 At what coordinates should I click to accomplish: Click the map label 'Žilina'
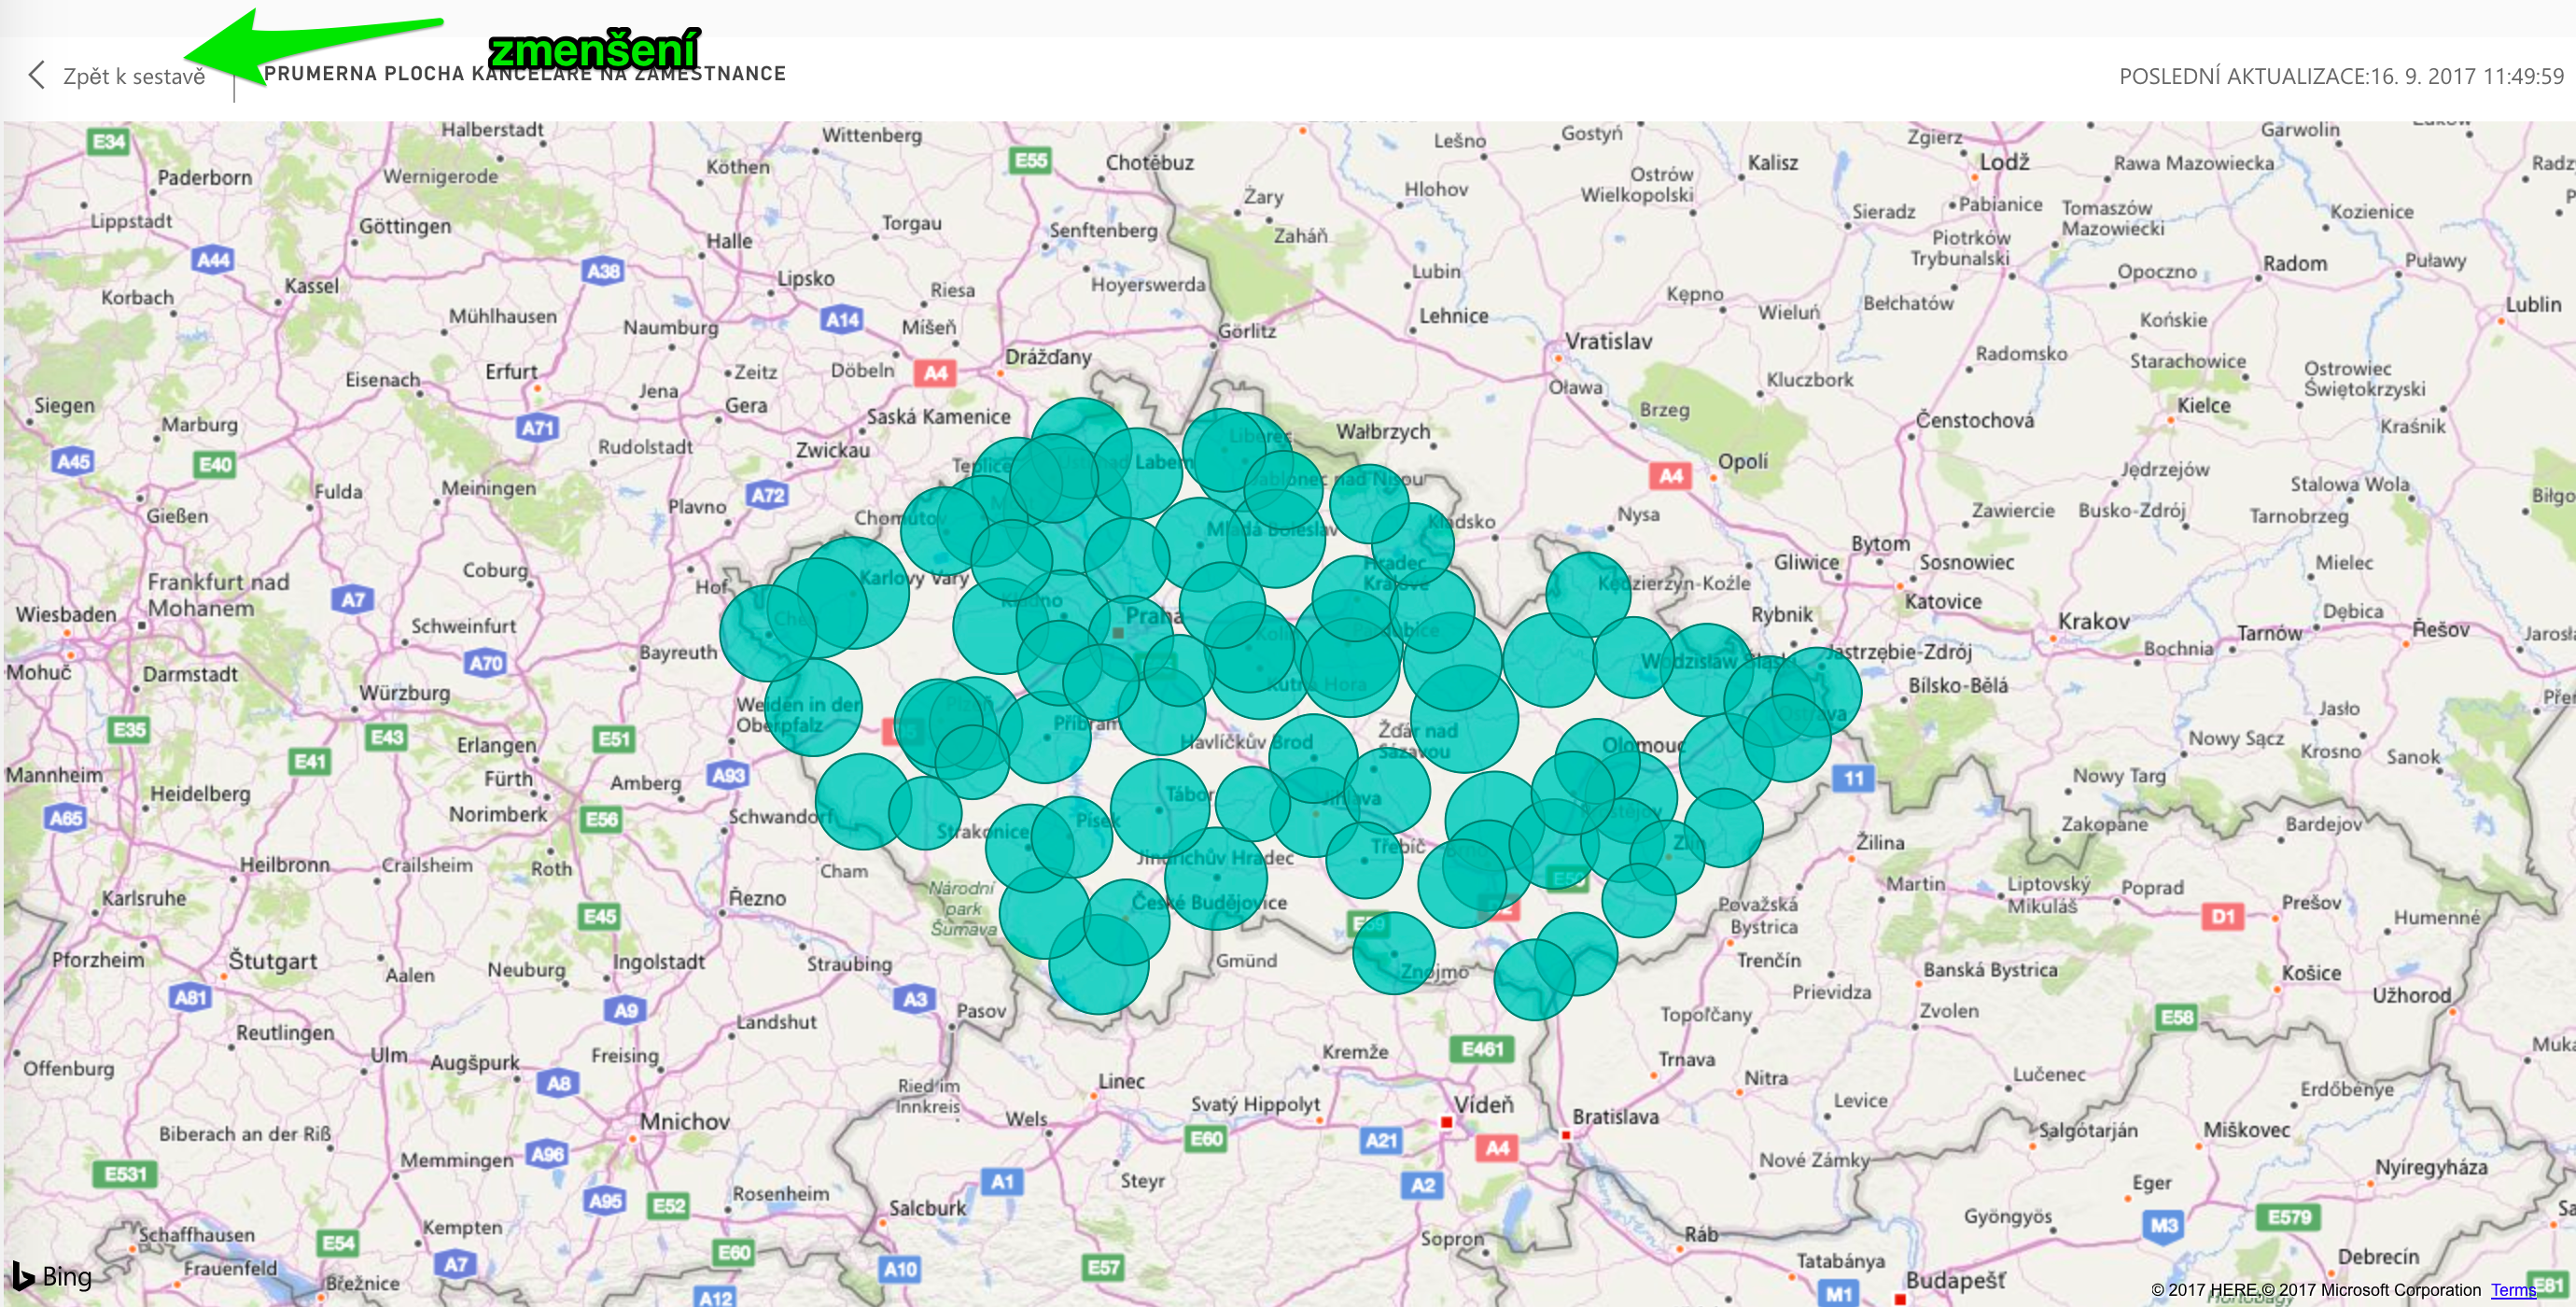1880,842
